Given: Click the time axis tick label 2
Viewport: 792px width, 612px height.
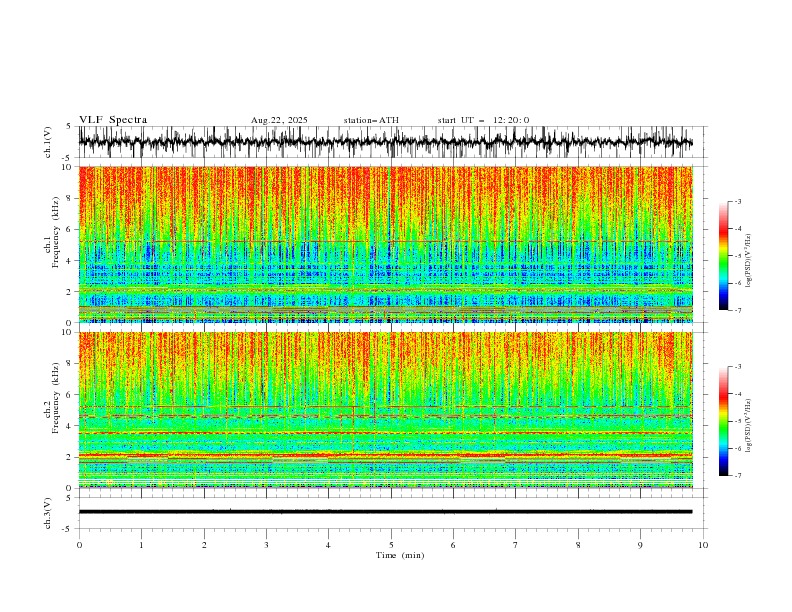Looking at the screenshot, I should click(x=204, y=545).
